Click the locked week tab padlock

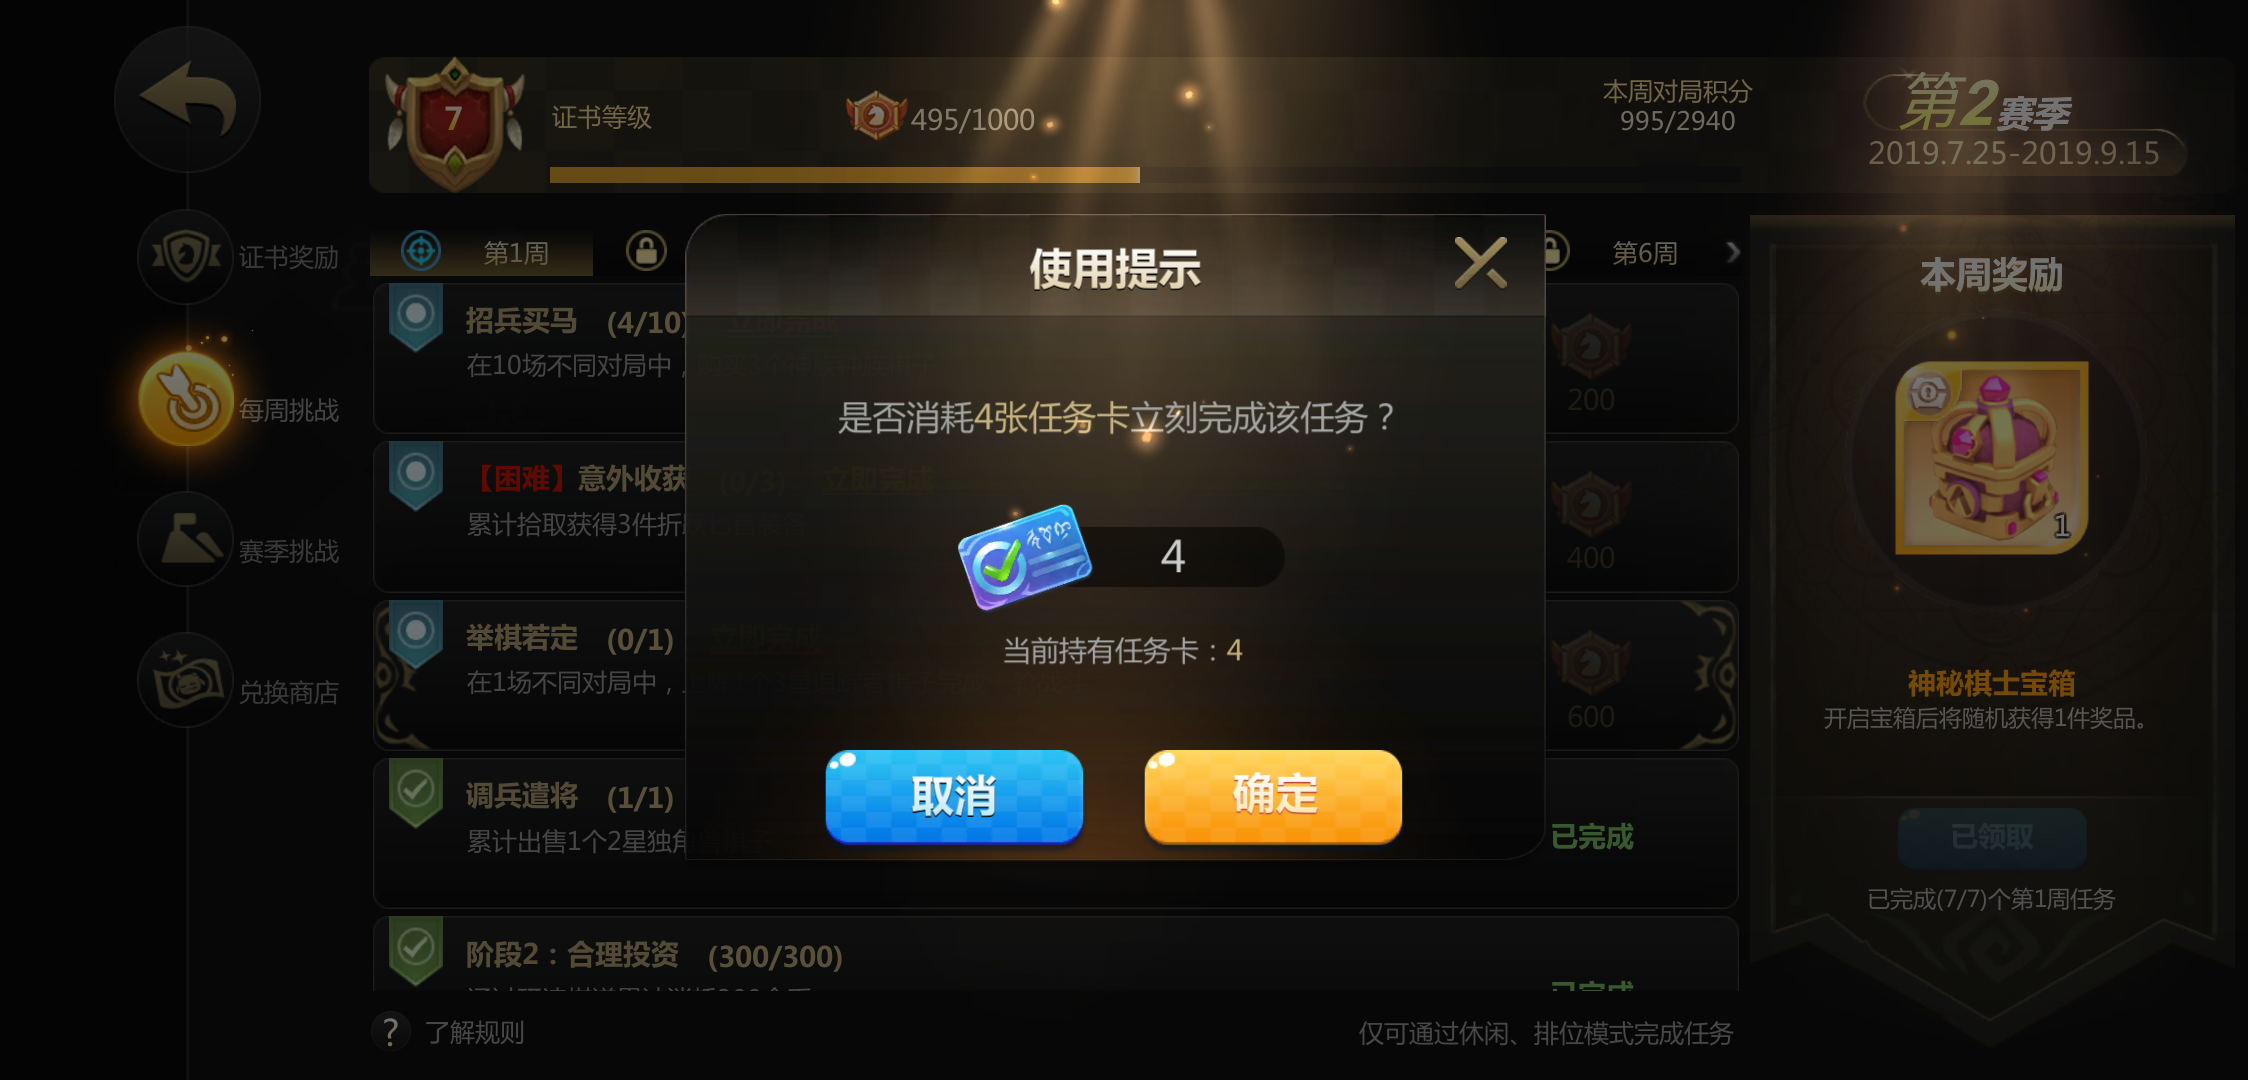pos(646,251)
